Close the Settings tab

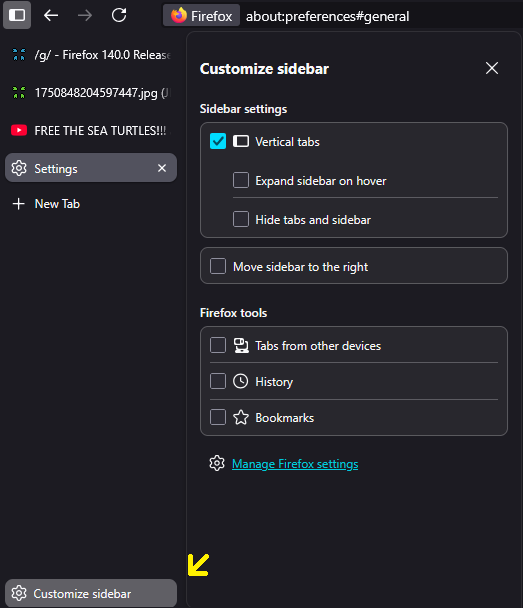coord(162,168)
